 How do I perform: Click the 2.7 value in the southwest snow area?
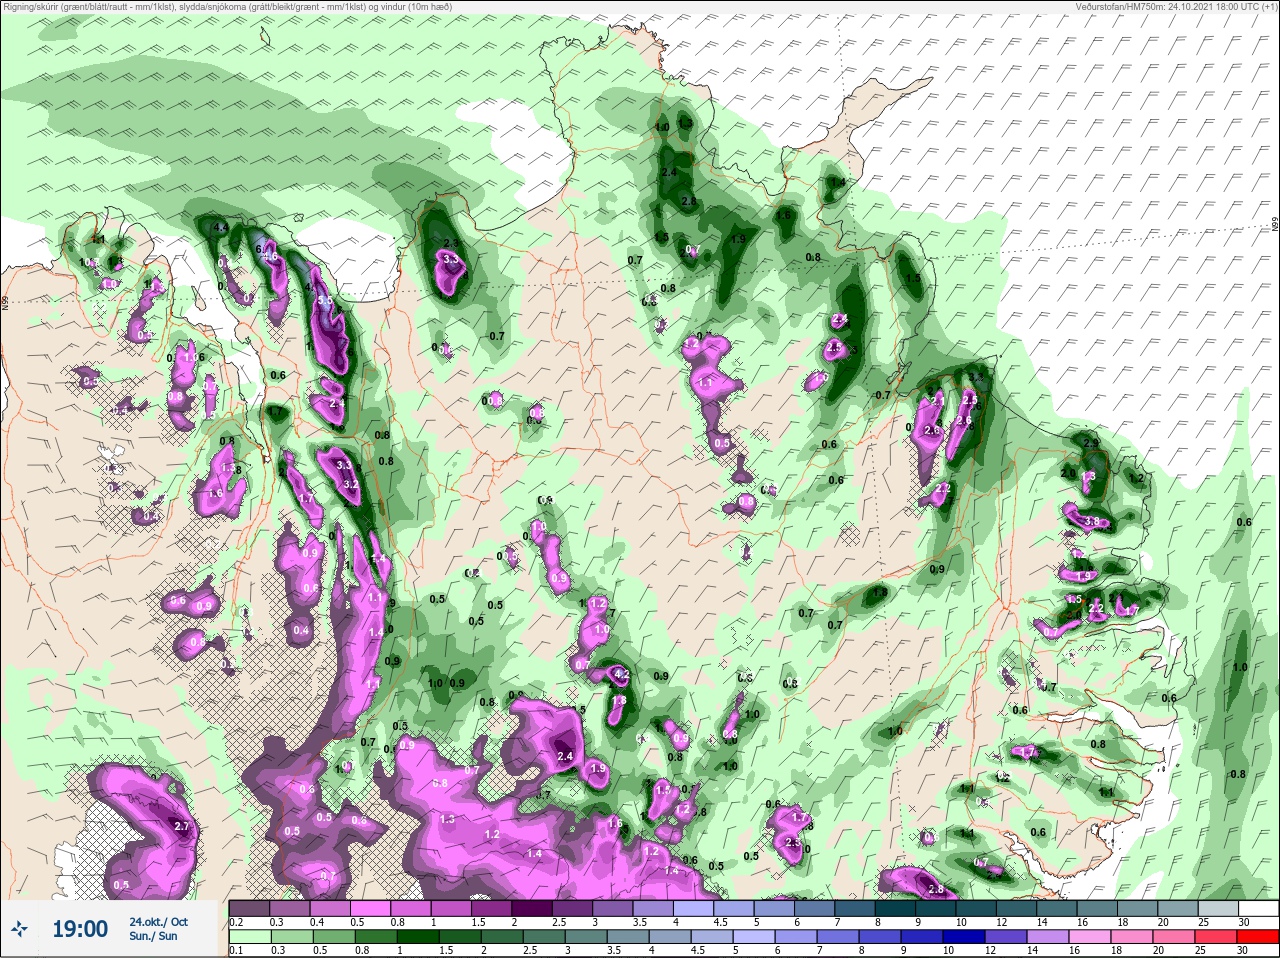[x=181, y=827]
